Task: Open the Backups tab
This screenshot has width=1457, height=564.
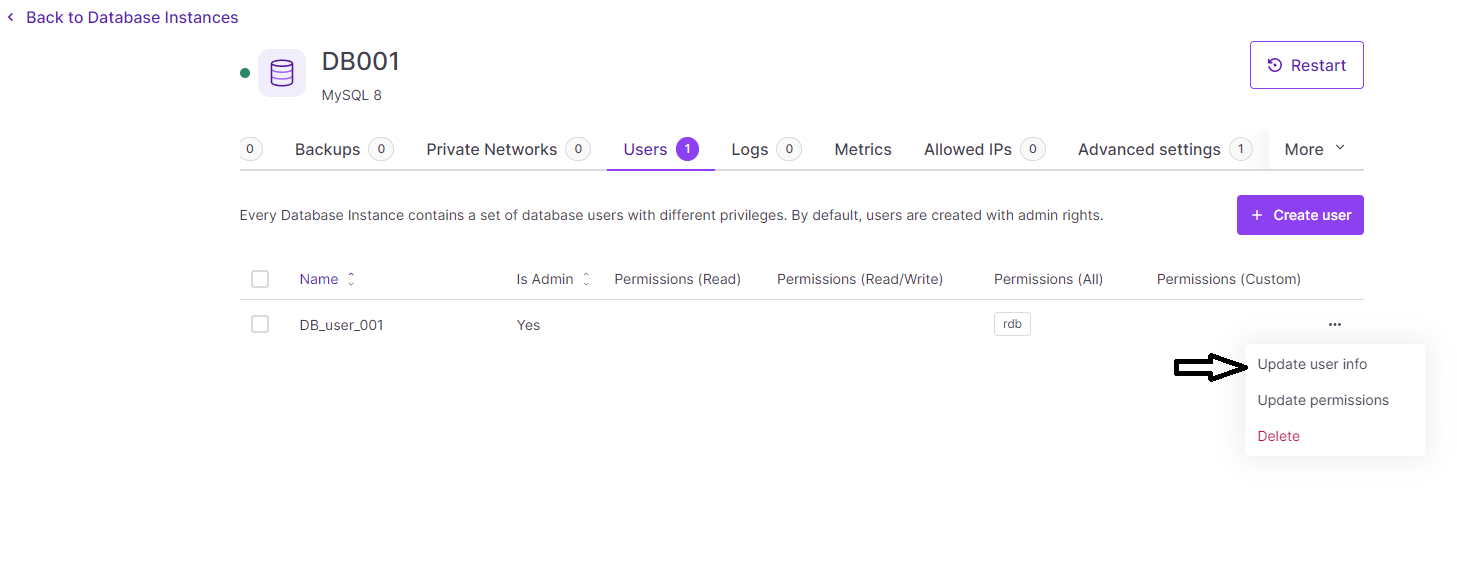Action: click(327, 149)
